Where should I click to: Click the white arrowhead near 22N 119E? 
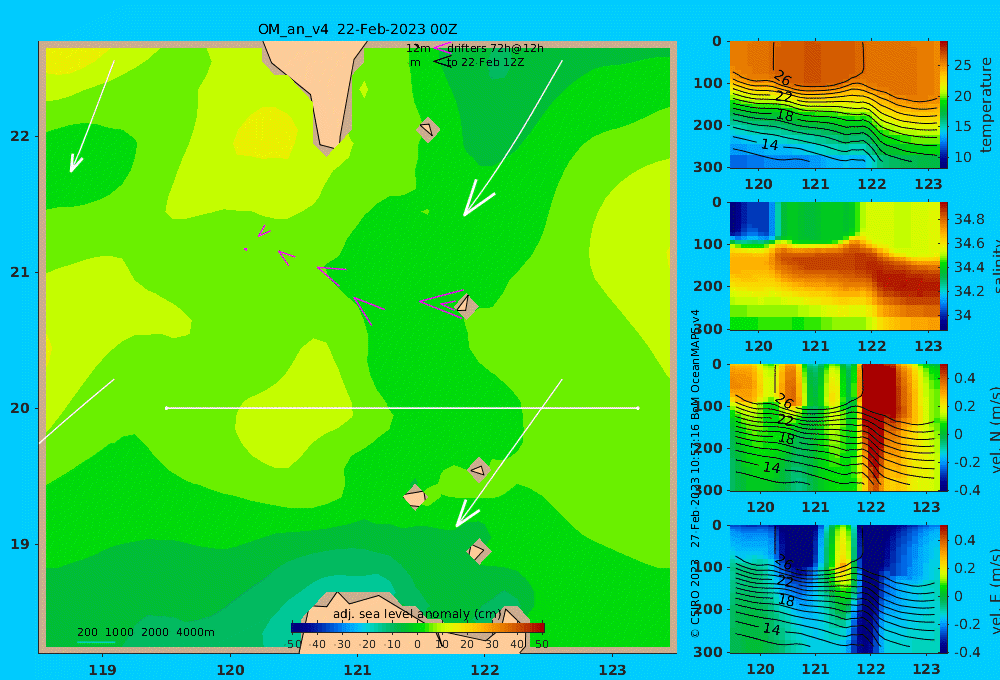[76, 163]
